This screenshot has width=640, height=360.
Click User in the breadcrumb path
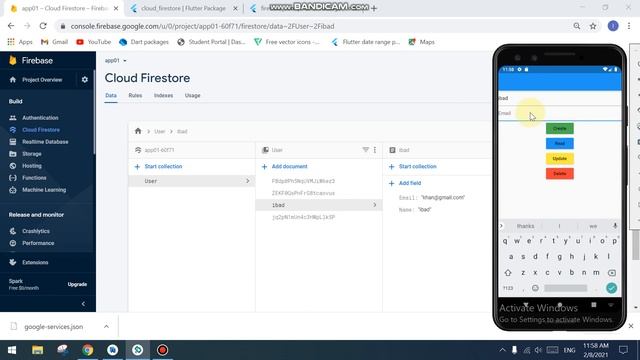pos(160,131)
